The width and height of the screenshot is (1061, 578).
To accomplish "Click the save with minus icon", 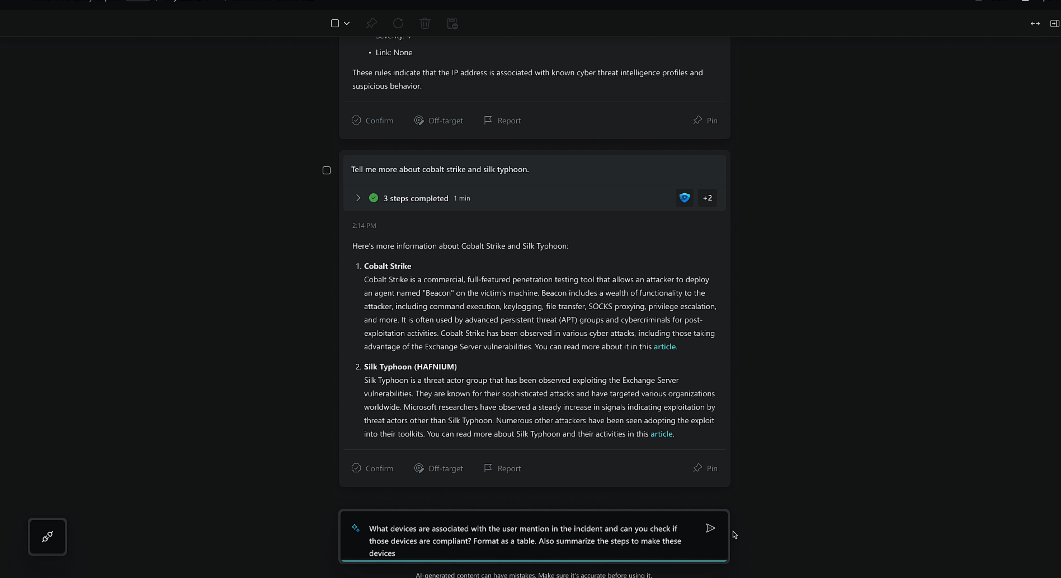I will pyautogui.click(x=453, y=23).
